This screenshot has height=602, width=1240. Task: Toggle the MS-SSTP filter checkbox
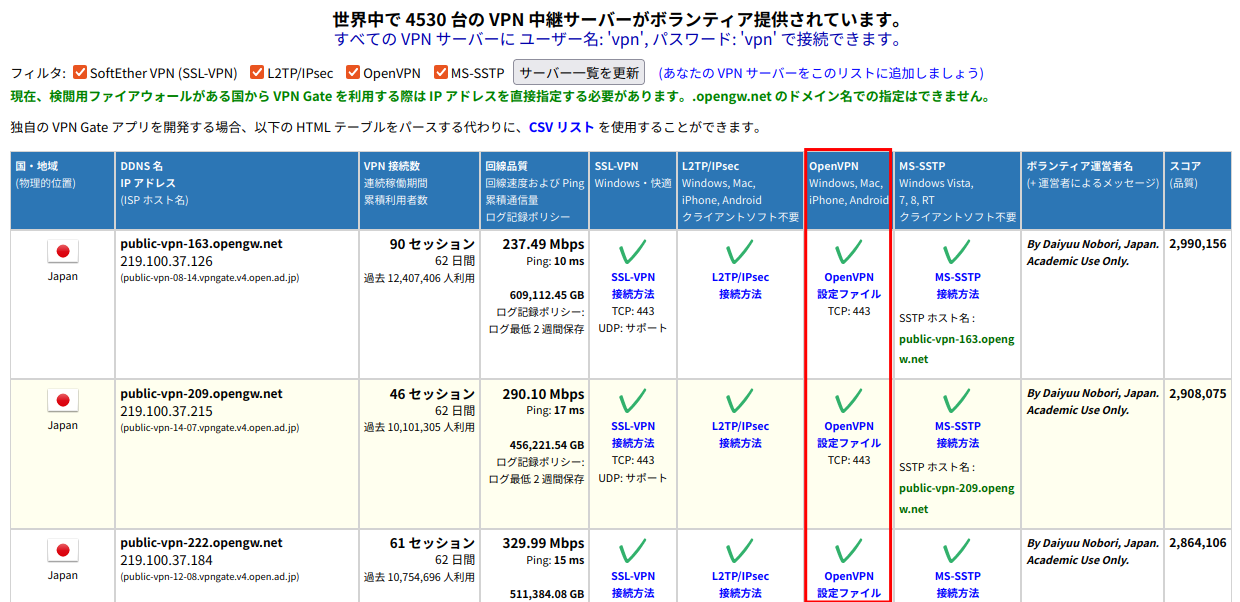[441, 72]
